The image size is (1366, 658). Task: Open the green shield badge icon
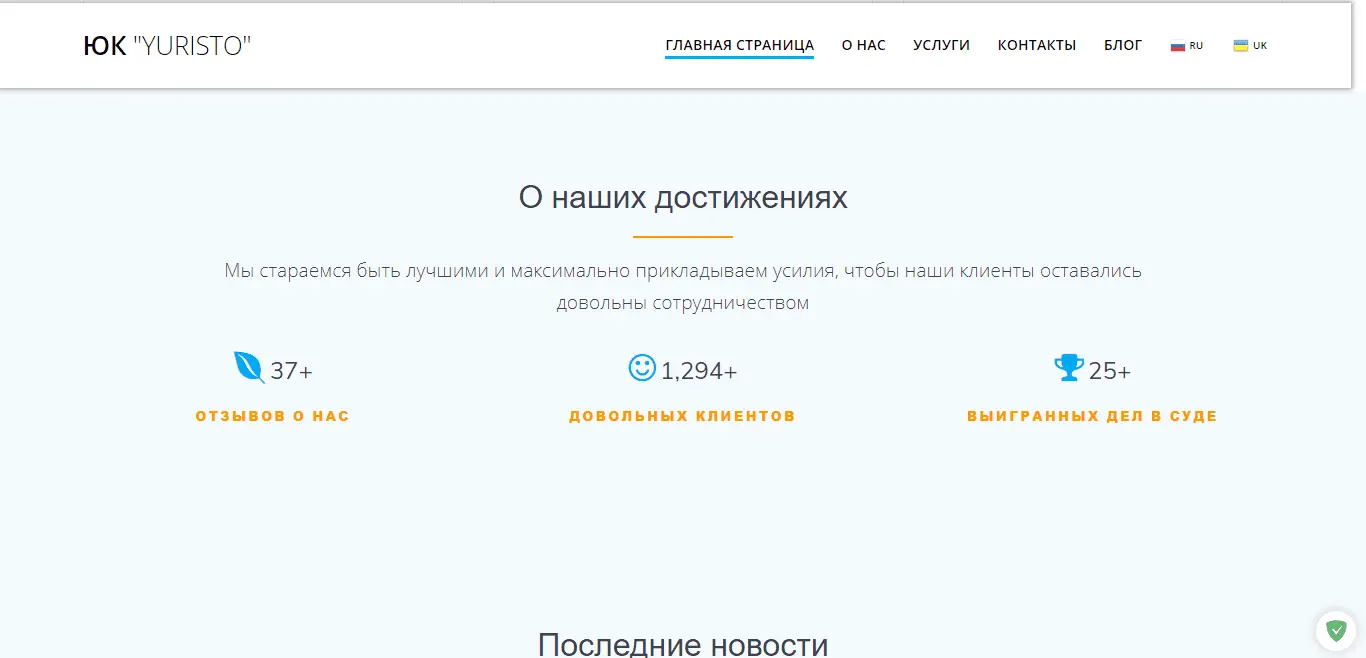pos(1336,630)
